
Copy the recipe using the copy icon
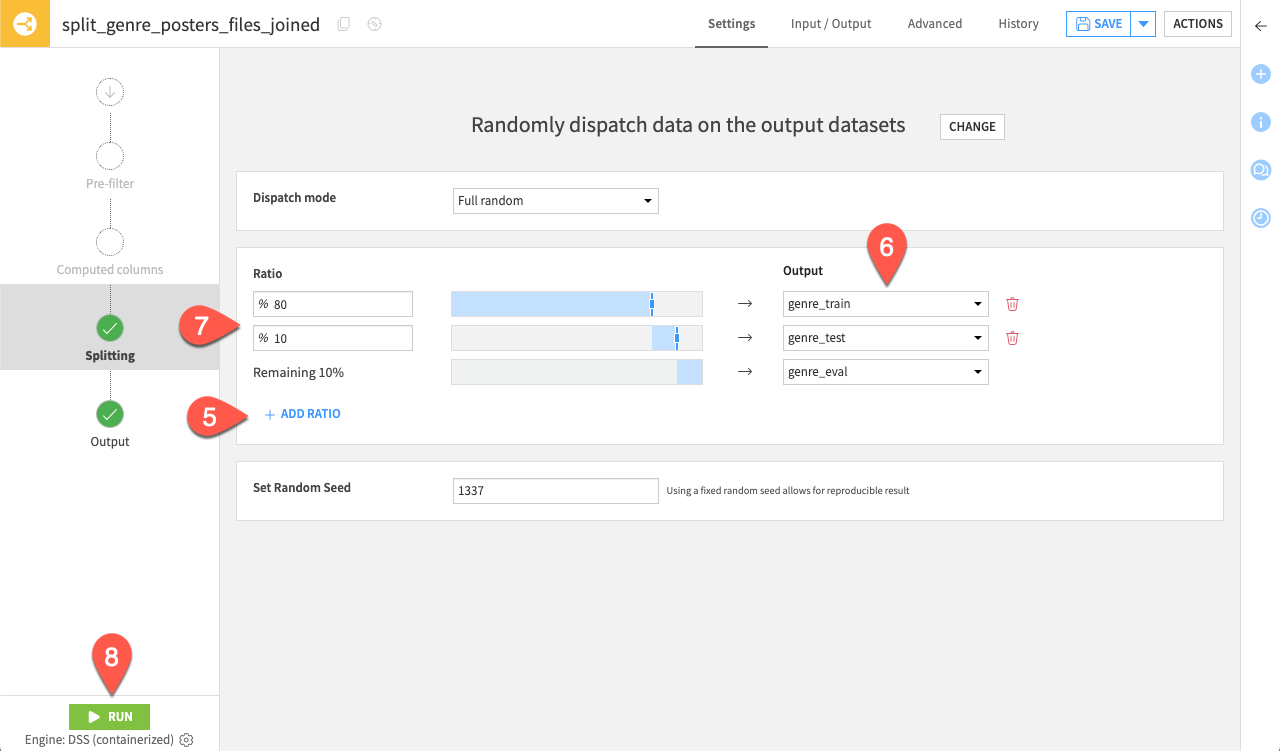pyautogui.click(x=341, y=24)
